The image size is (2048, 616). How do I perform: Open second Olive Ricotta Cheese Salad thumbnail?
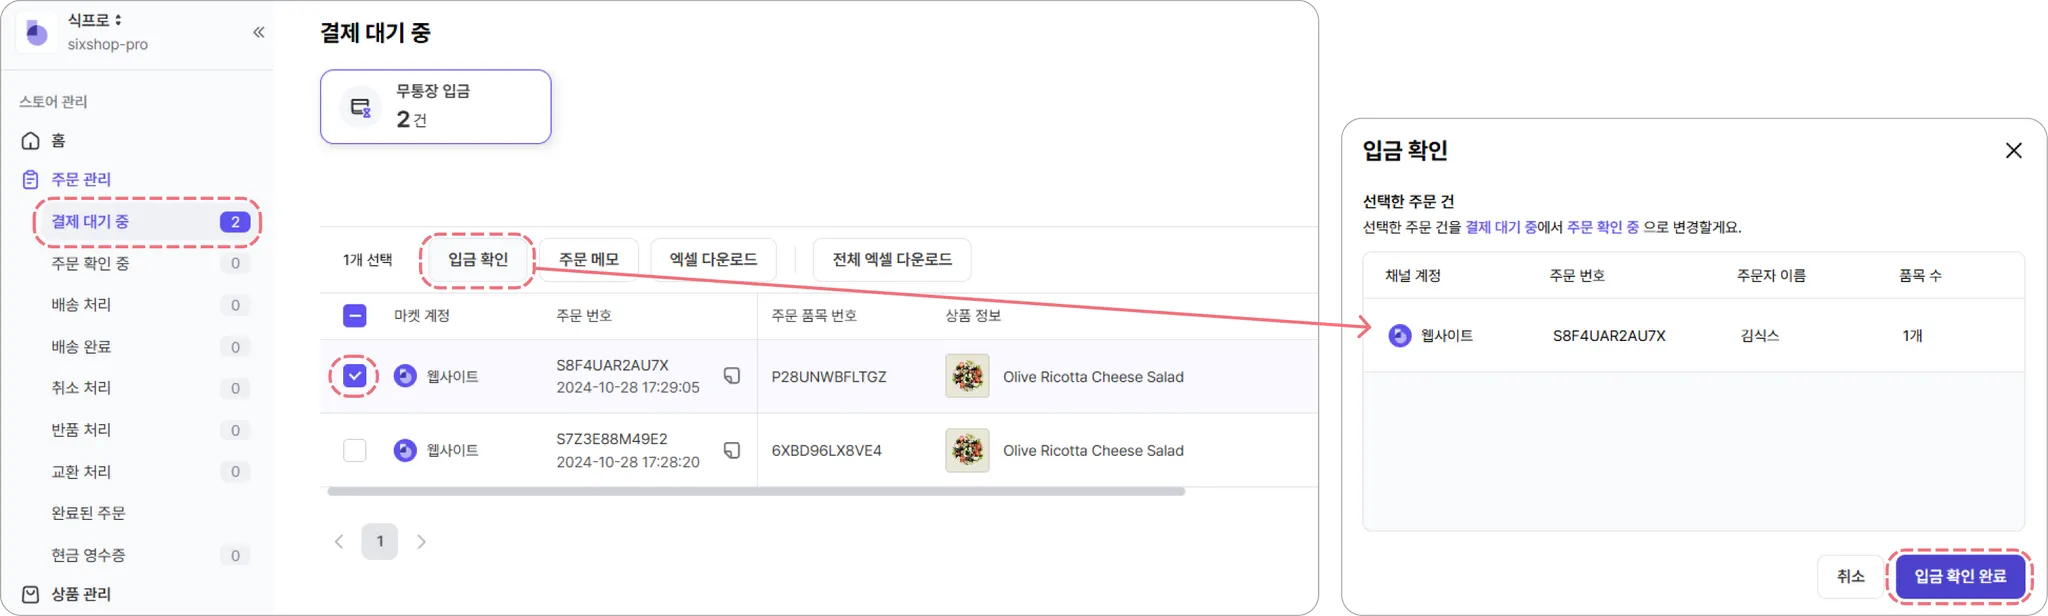(967, 450)
